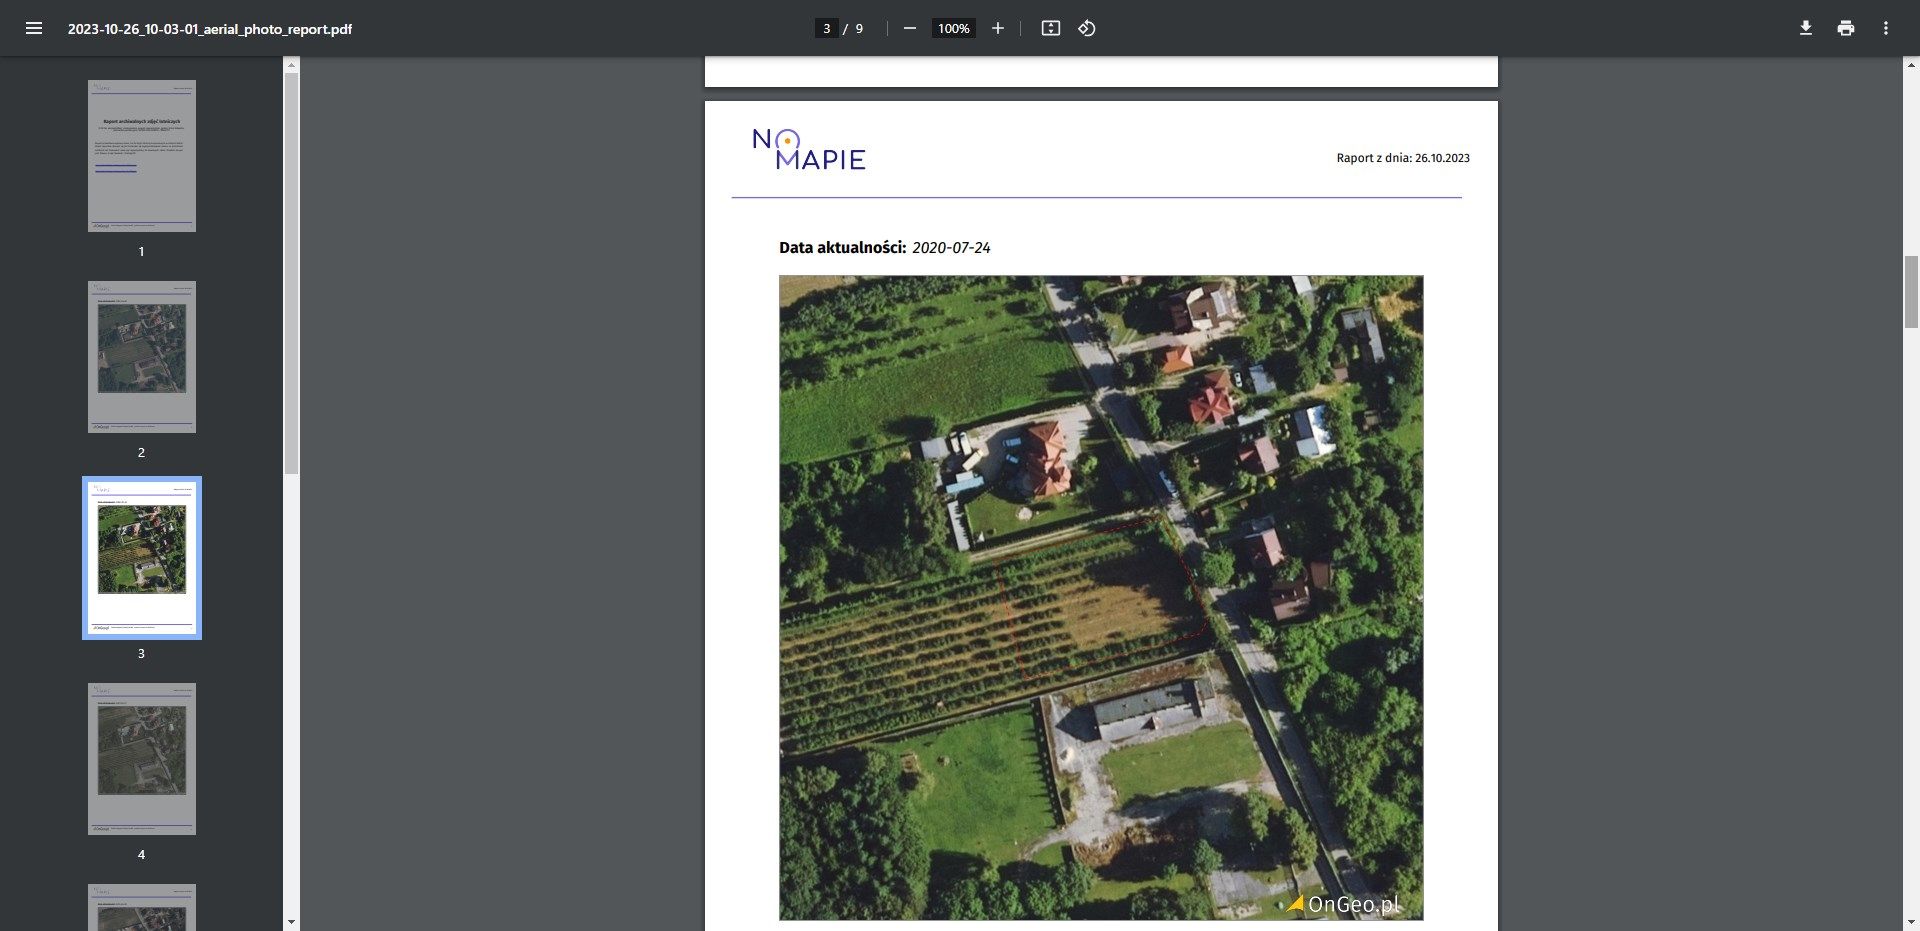Jump to page 4 thumbnail
The height and width of the screenshot is (931, 1920).
(141, 759)
